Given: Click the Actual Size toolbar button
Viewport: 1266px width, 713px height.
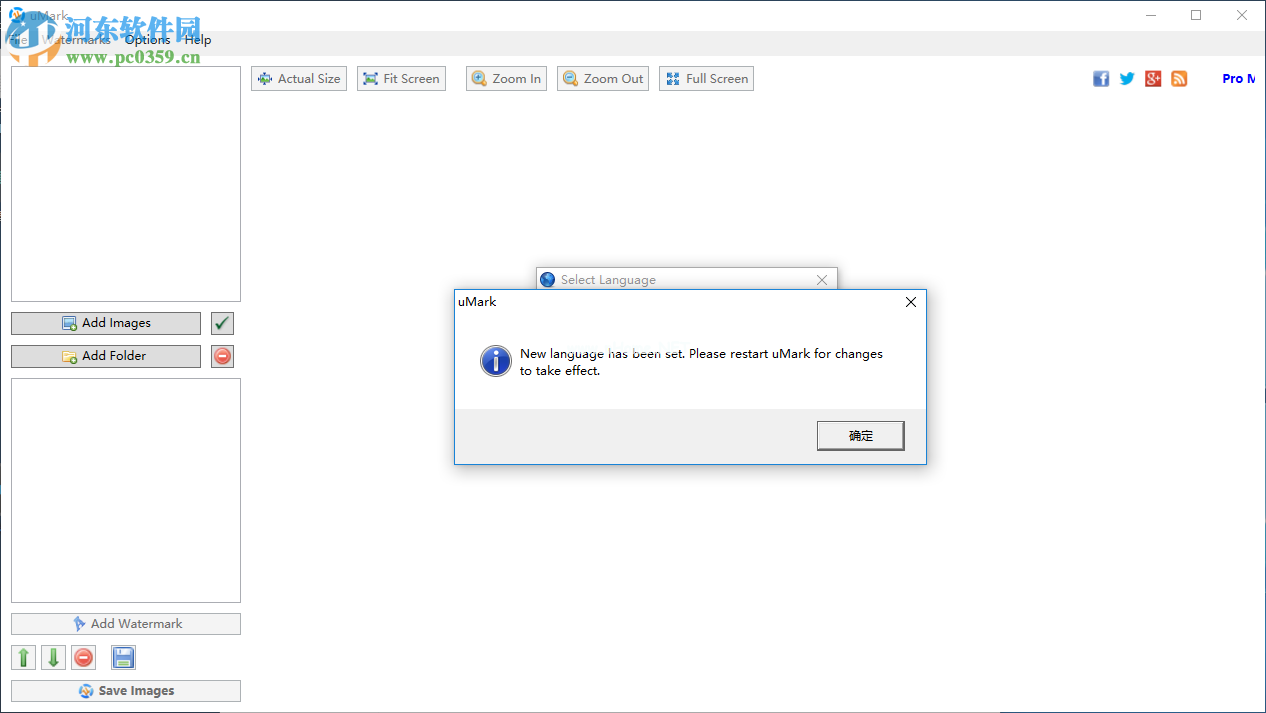Looking at the screenshot, I should pos(299,79).
